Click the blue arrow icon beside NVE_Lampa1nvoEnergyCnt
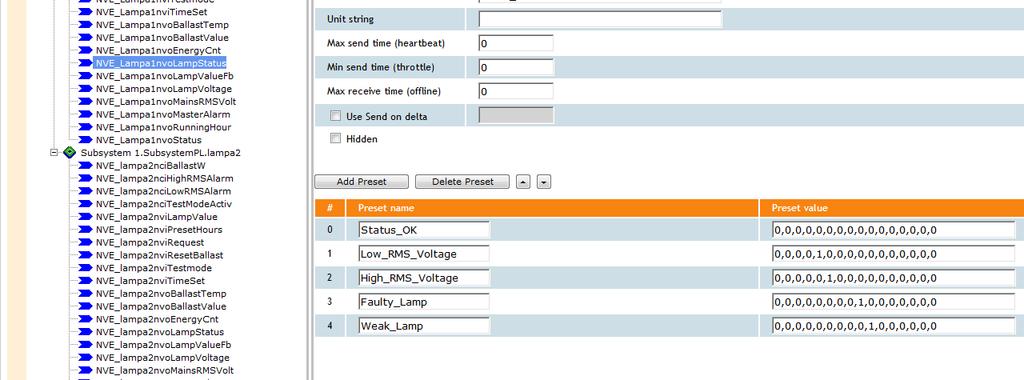This screenshot has height=380, width=1024. (85, 50)
